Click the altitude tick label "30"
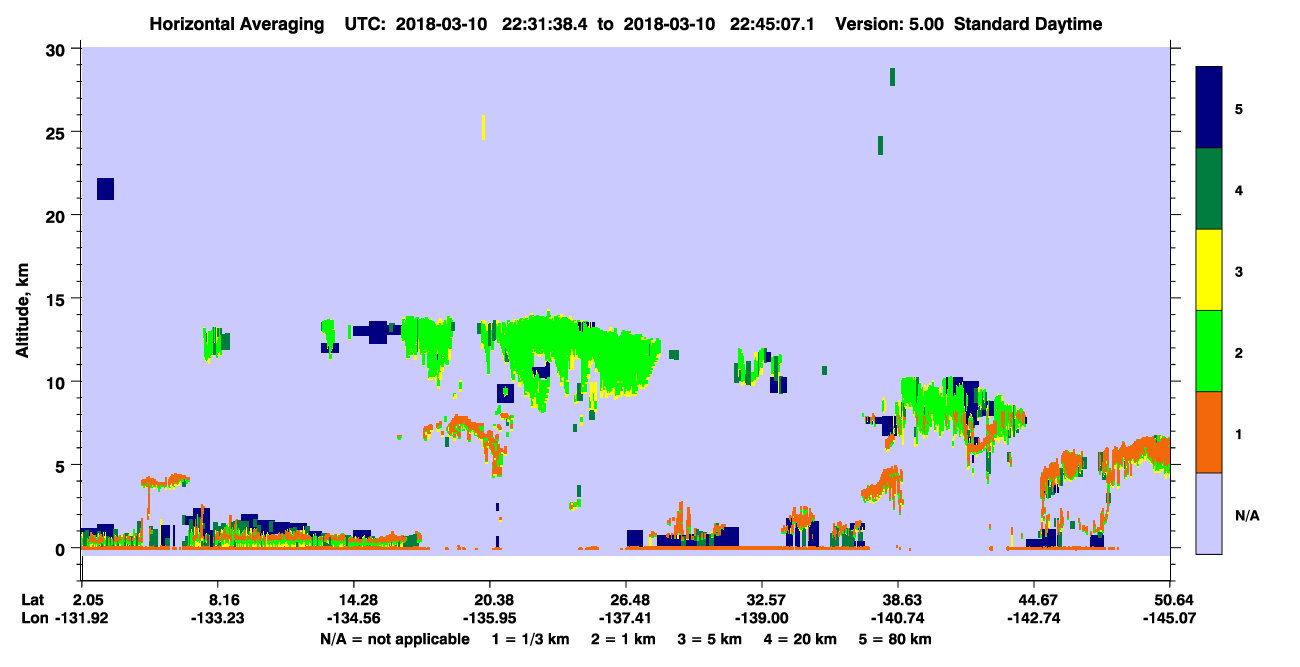 click(x=58, y=49)
